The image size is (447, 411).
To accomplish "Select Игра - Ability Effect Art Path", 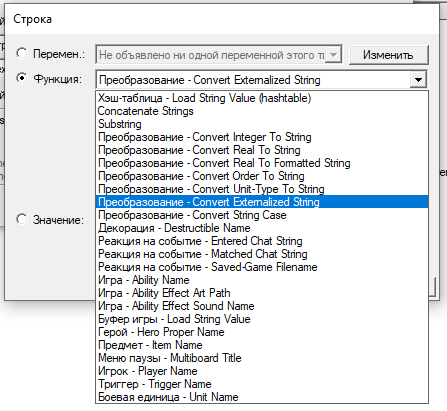I will point(262,293).
